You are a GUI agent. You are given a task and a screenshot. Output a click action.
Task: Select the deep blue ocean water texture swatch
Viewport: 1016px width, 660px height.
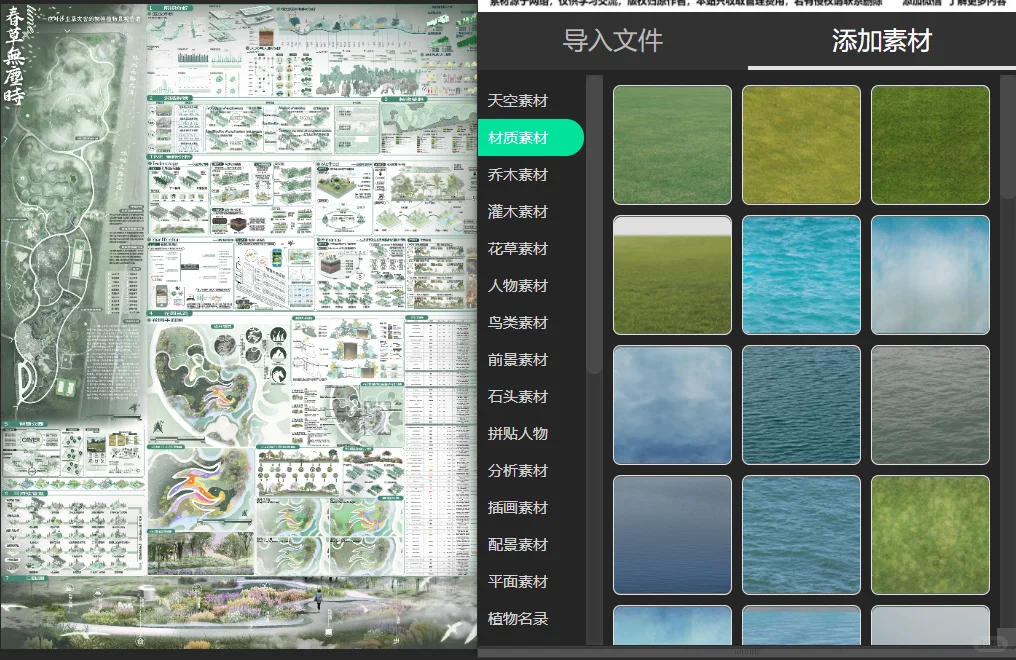pyautogui.click(x=801, y=404)
